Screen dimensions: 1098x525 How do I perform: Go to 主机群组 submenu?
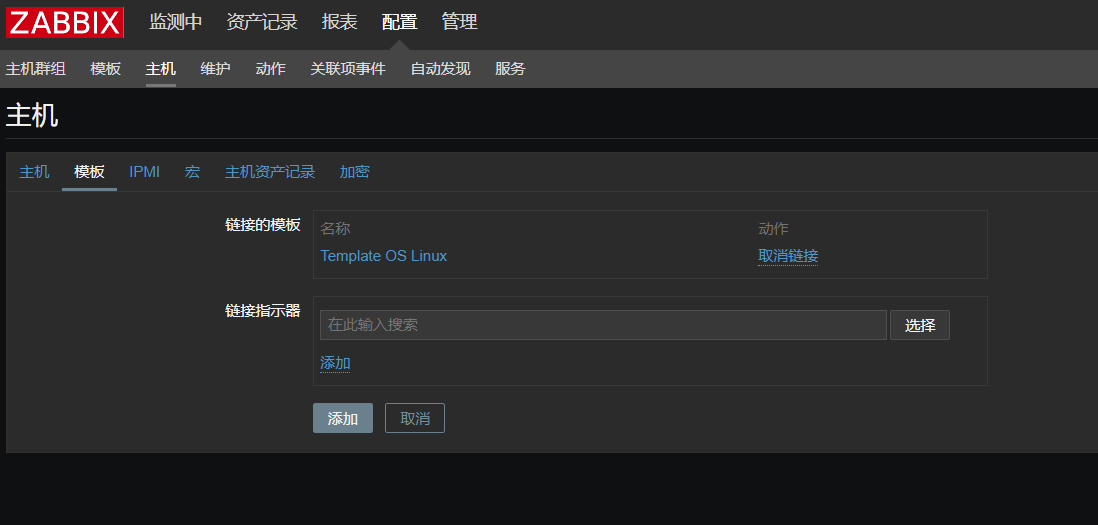tap(36, 69)
